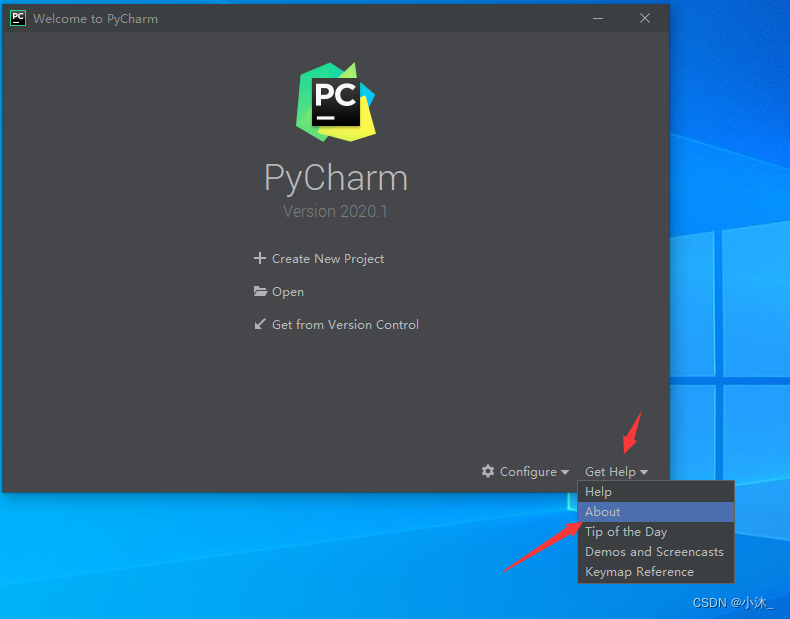This screenshot has width=790, height=619.
Task: Expand the Configure dropdown
Action: click(534, 471)
